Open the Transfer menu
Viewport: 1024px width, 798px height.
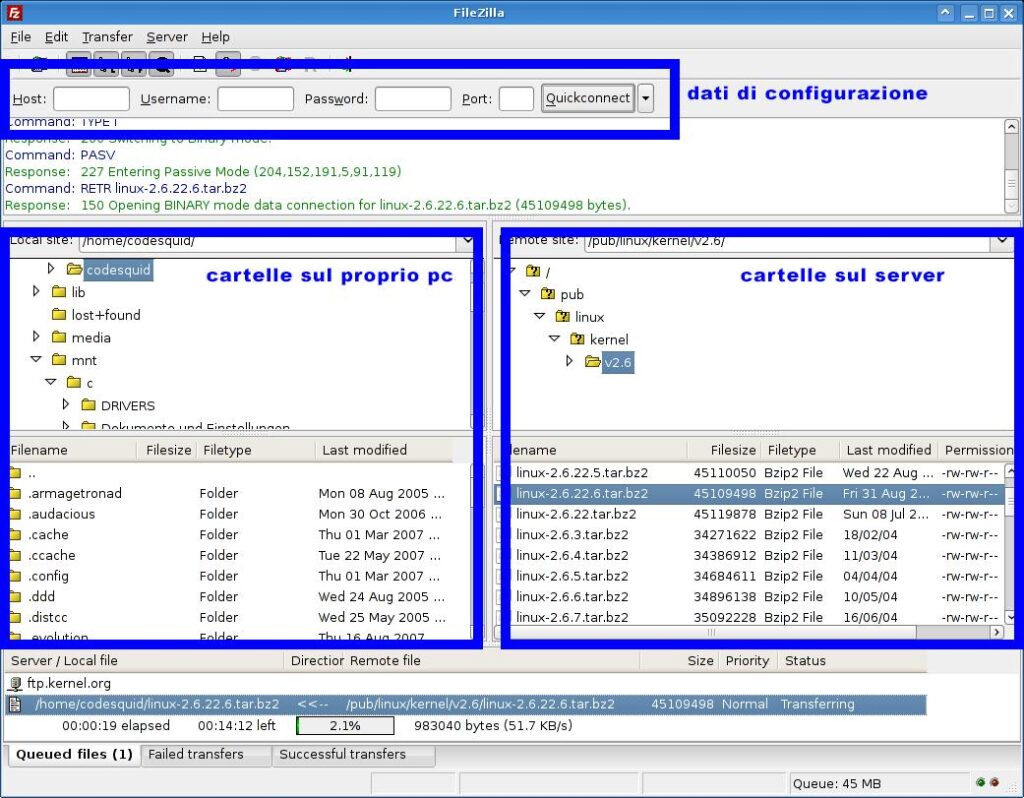point(107,37)
